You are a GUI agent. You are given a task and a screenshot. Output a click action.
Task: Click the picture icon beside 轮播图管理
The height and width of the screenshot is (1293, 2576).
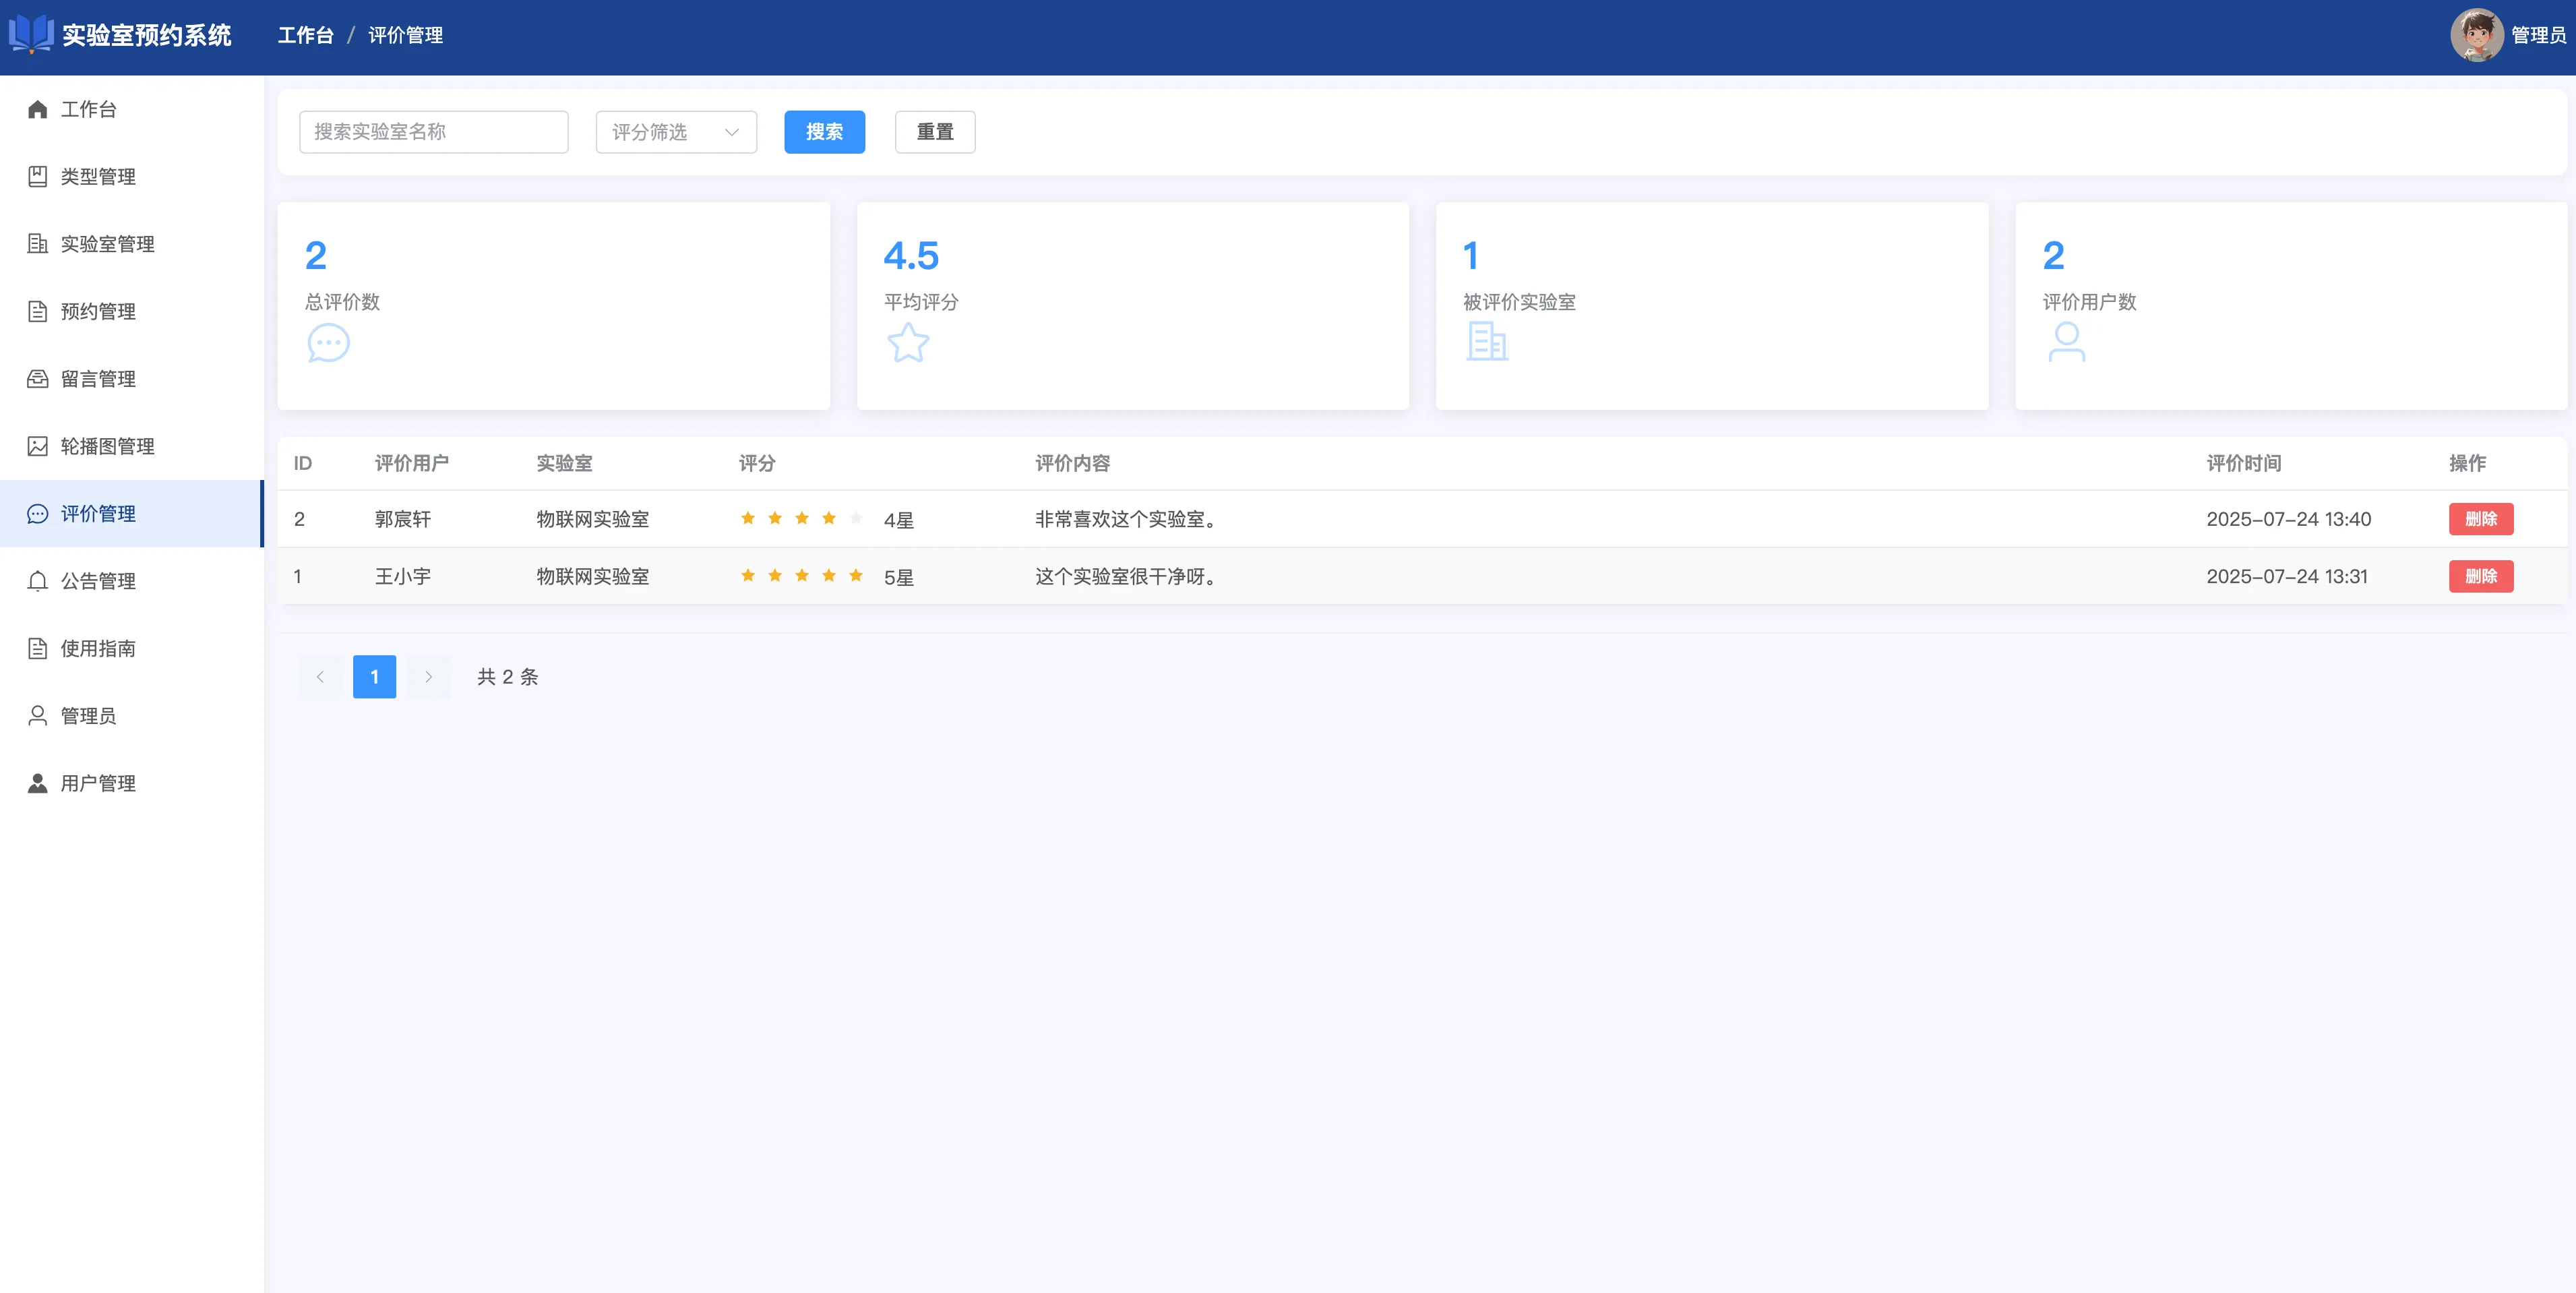[x=37, y=446]
